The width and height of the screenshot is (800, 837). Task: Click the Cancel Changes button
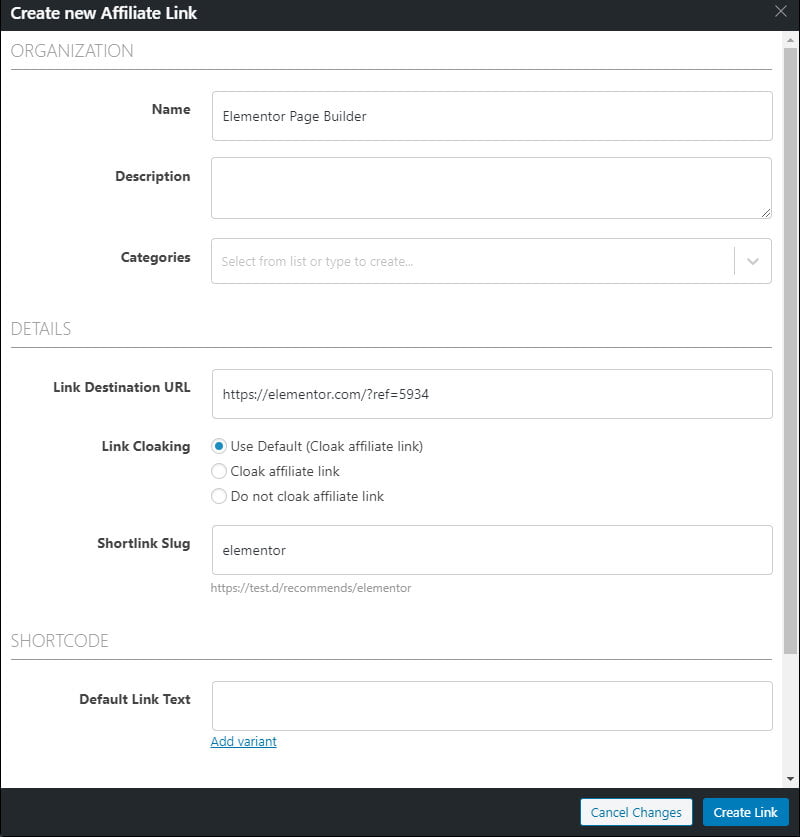[x=636, y=812]
